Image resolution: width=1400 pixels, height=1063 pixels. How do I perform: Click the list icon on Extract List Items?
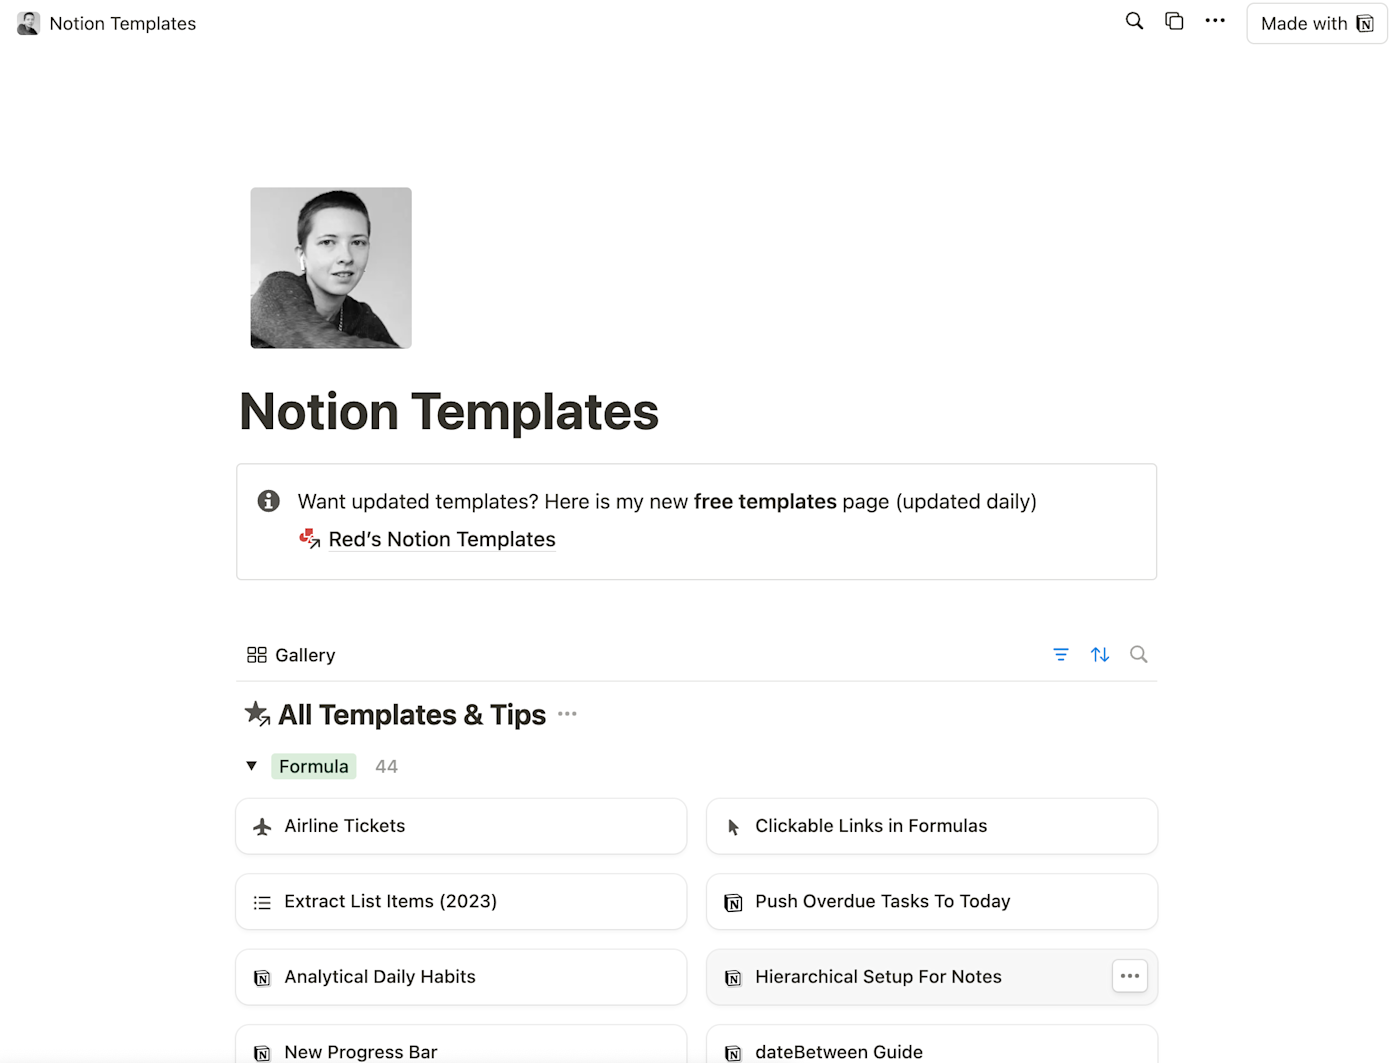262,902
